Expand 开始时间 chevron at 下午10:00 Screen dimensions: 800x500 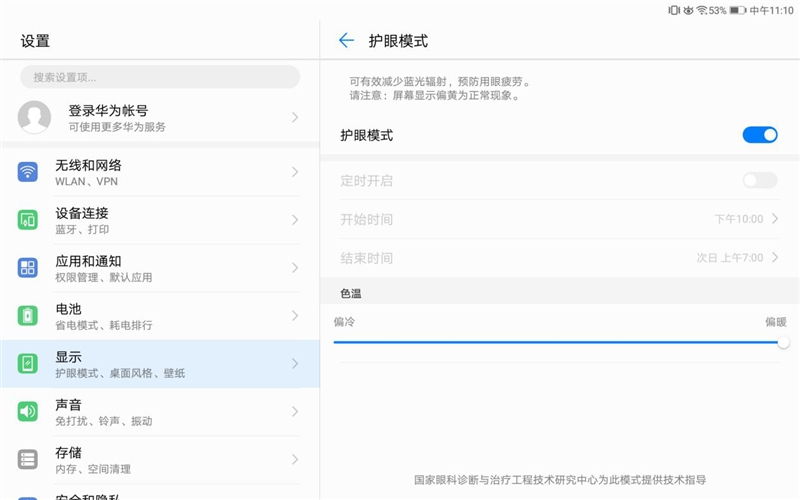click(x=776, y=219)
